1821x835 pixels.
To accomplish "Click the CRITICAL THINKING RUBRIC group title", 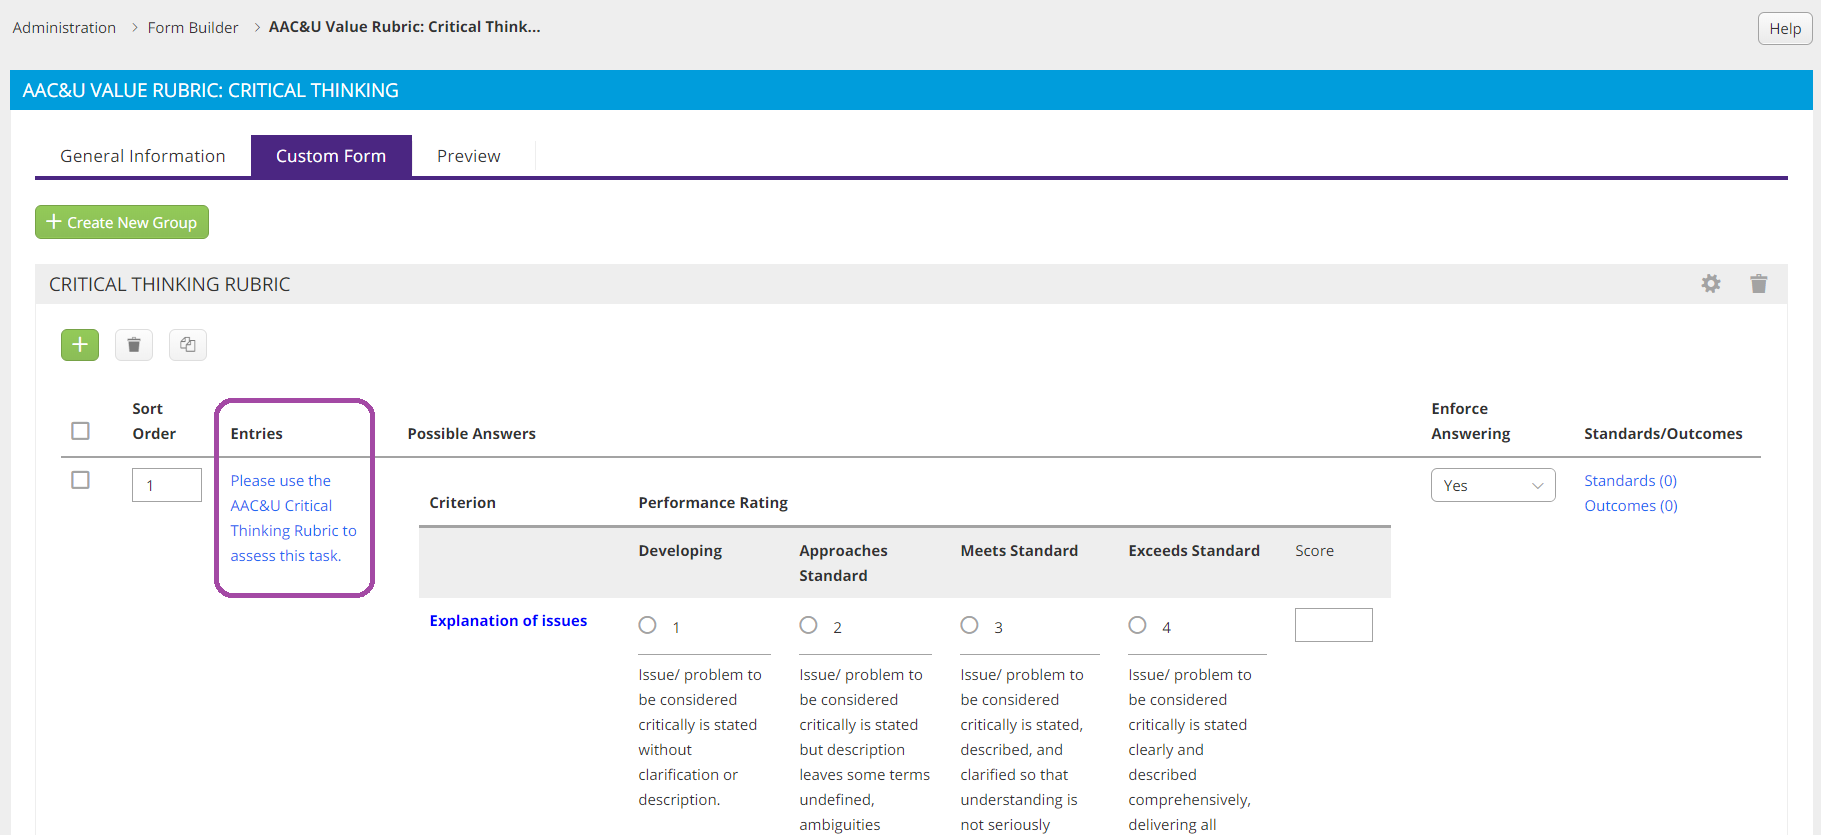I will click(x=170, y=284).
